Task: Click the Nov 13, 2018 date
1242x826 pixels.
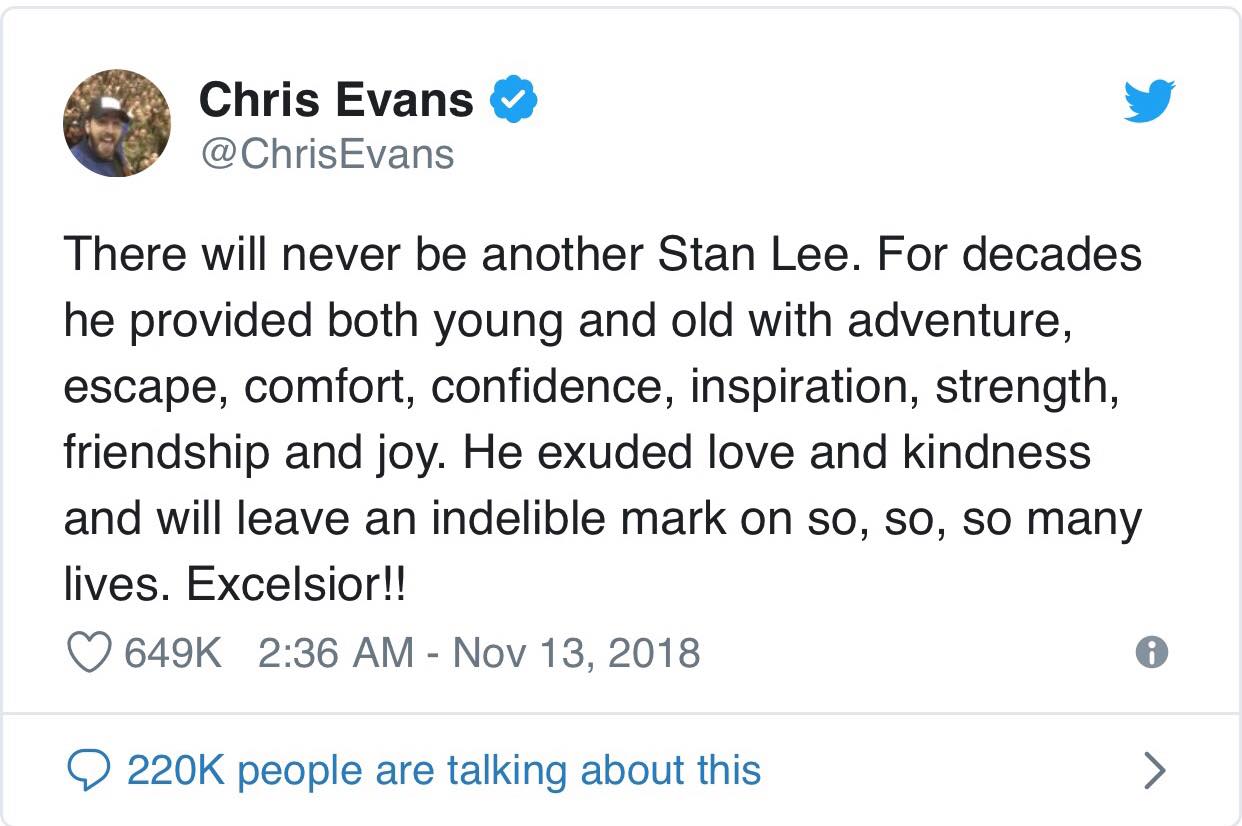Action: (576, 653)
